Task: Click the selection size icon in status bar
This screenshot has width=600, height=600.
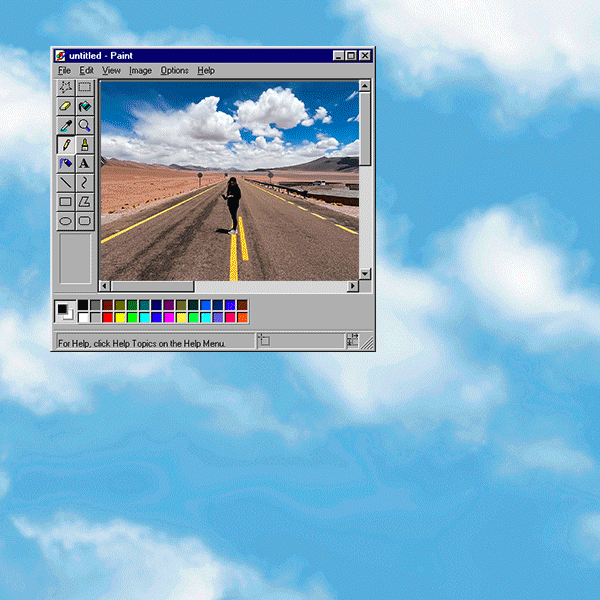Action: pos(352,340)
